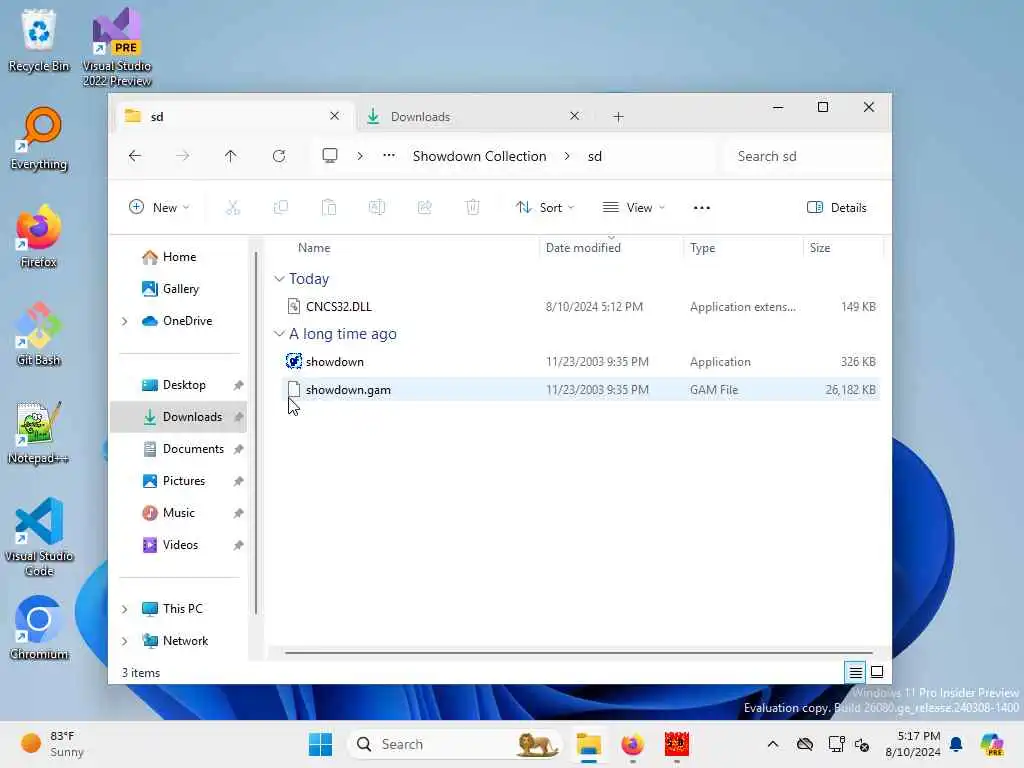
Task: Select the CNCS32.DLL file
Action: tap(581, 306)
